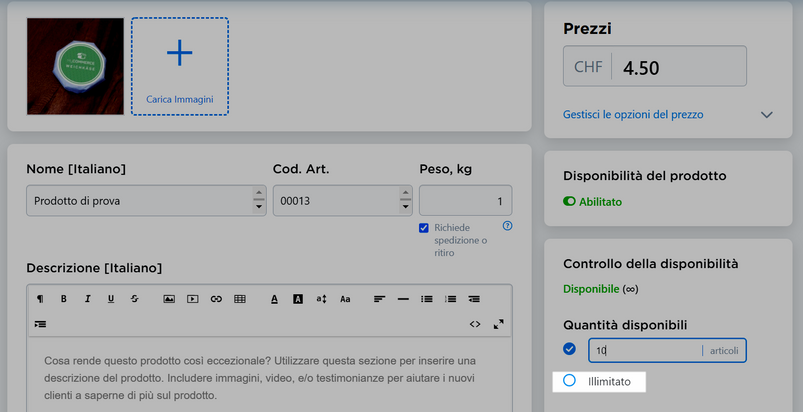Apply italic formatting in editor toolbar
Image resolution: width=803 pixels, height=412 pixels.
pyautogui.click(x=87, y=299)
